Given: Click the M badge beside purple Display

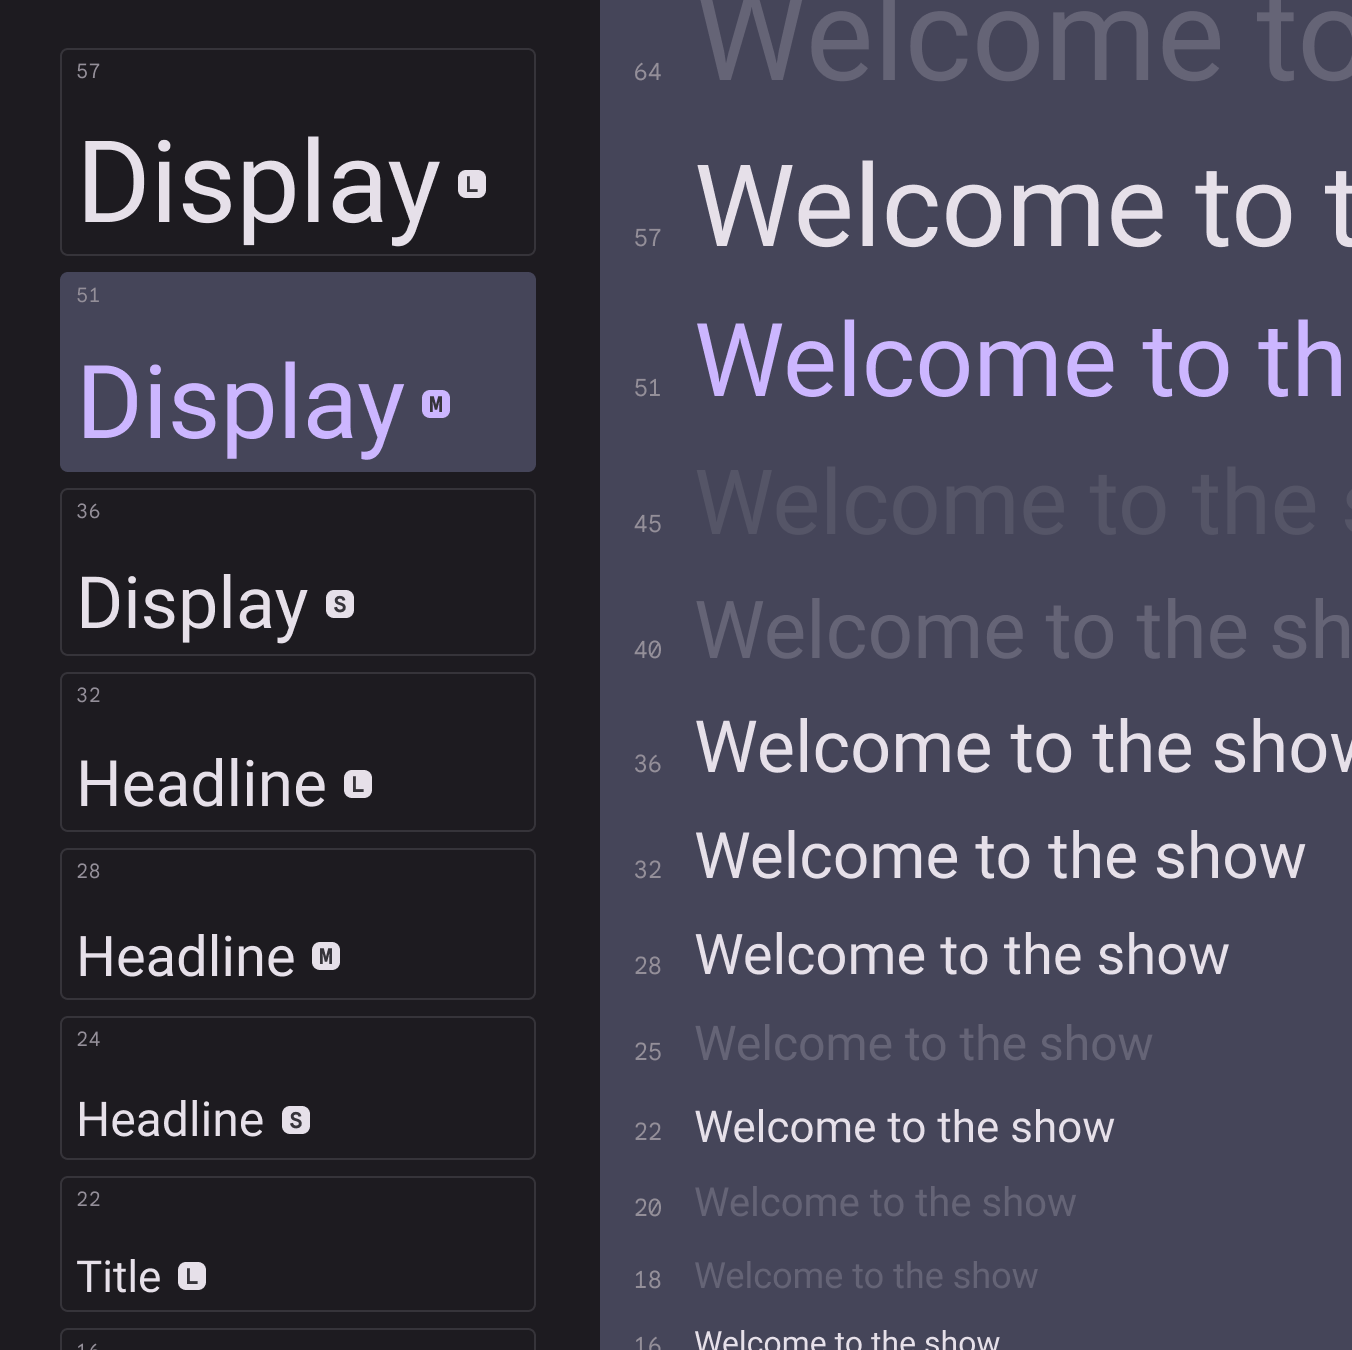Looking at the screenshot, I should click(436, 404).
